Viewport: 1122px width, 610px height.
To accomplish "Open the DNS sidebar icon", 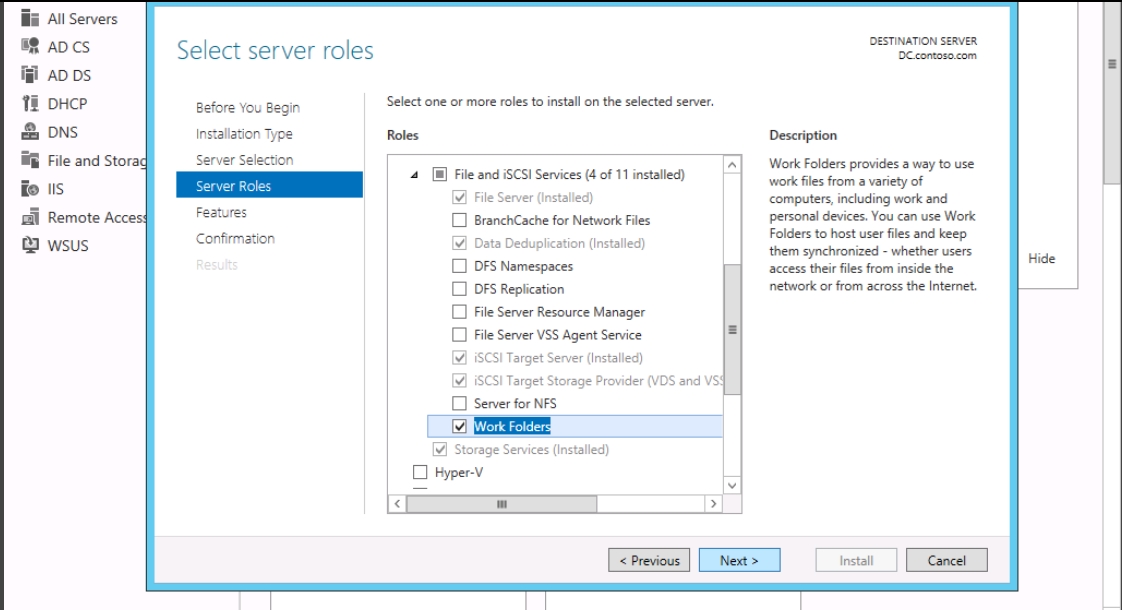I will [x=30, y=132].
